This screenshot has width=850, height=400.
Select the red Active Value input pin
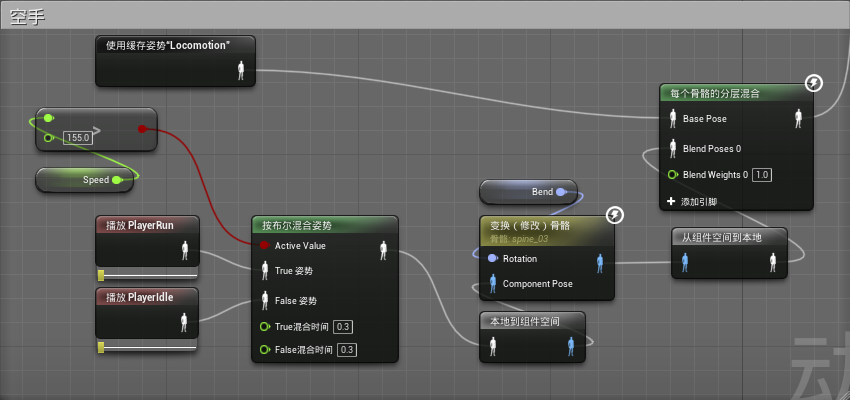tap(264, 245)
